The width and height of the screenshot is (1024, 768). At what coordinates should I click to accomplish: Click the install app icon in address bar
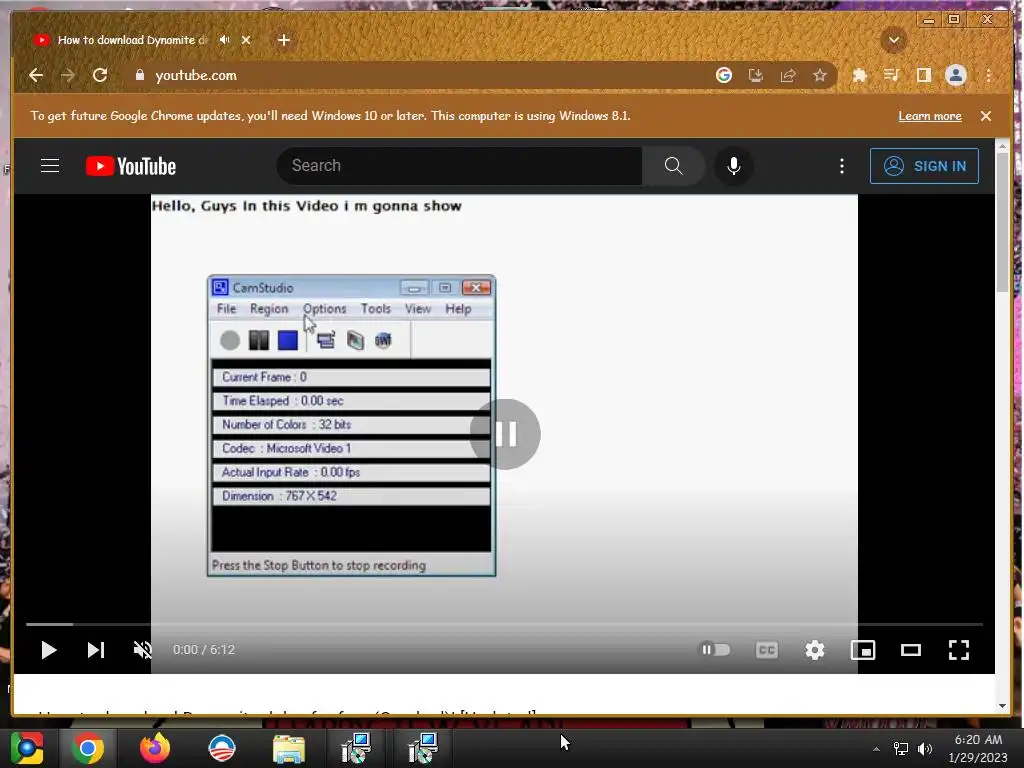tap(756, 75)
